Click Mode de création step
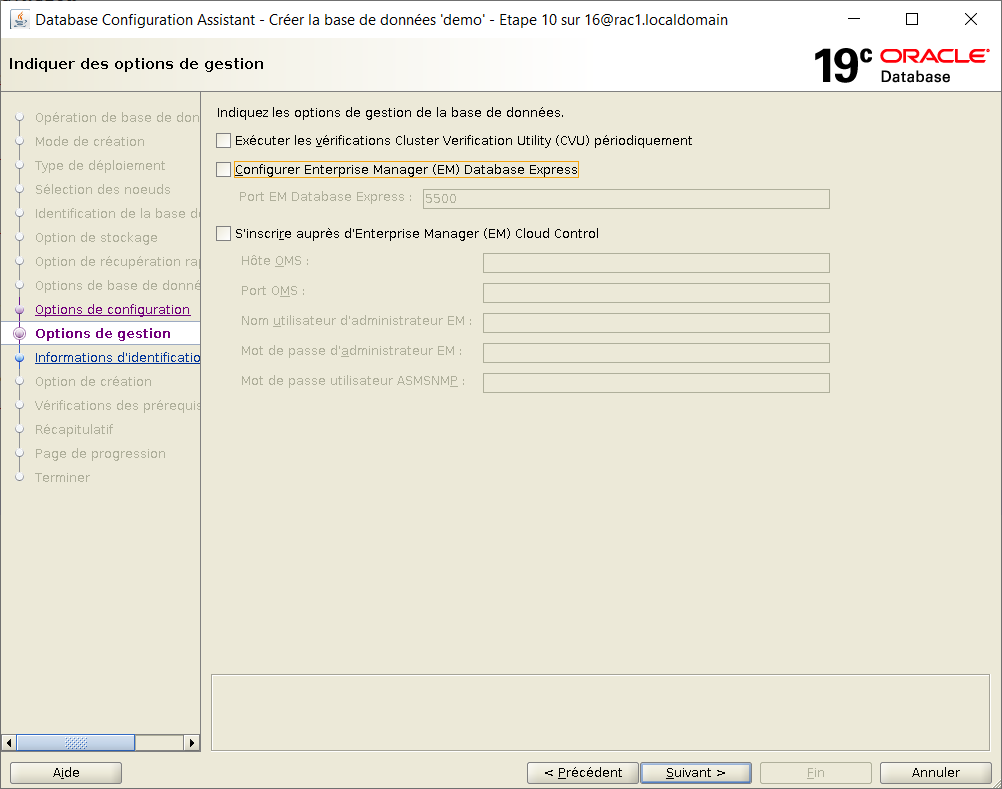The image size is (1002, 789). (90, 141)
